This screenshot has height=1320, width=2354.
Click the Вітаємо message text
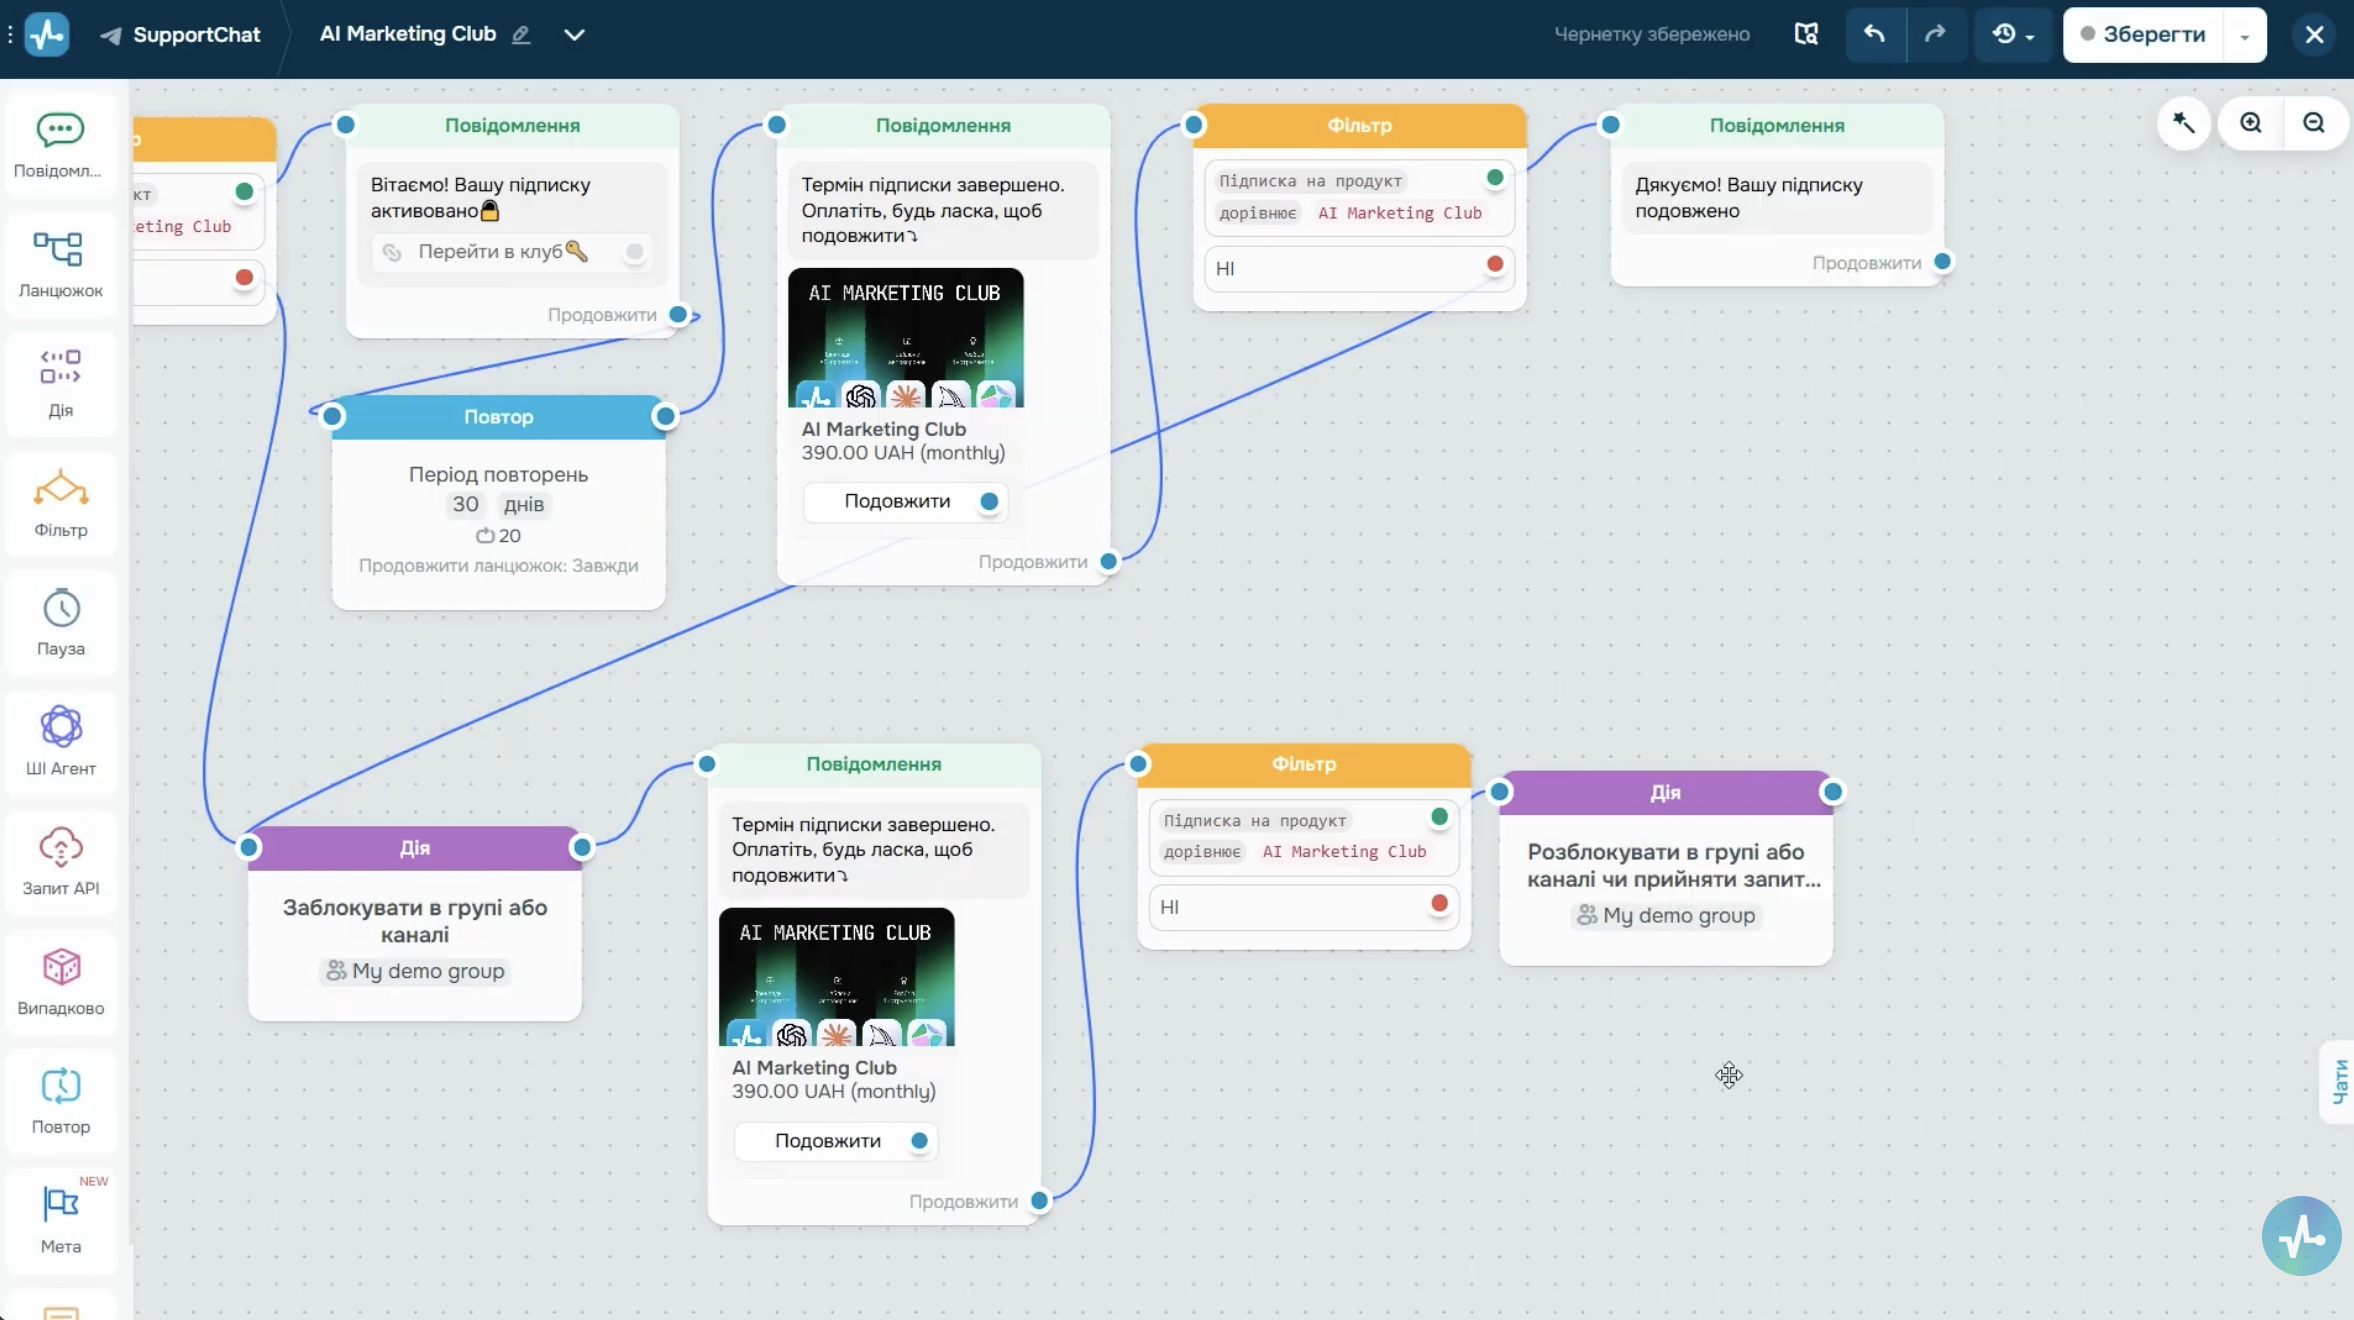pos(480,198)
